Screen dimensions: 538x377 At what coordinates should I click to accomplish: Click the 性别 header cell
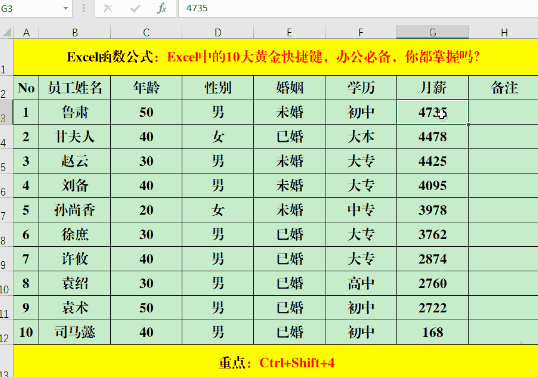click(218, 88)
